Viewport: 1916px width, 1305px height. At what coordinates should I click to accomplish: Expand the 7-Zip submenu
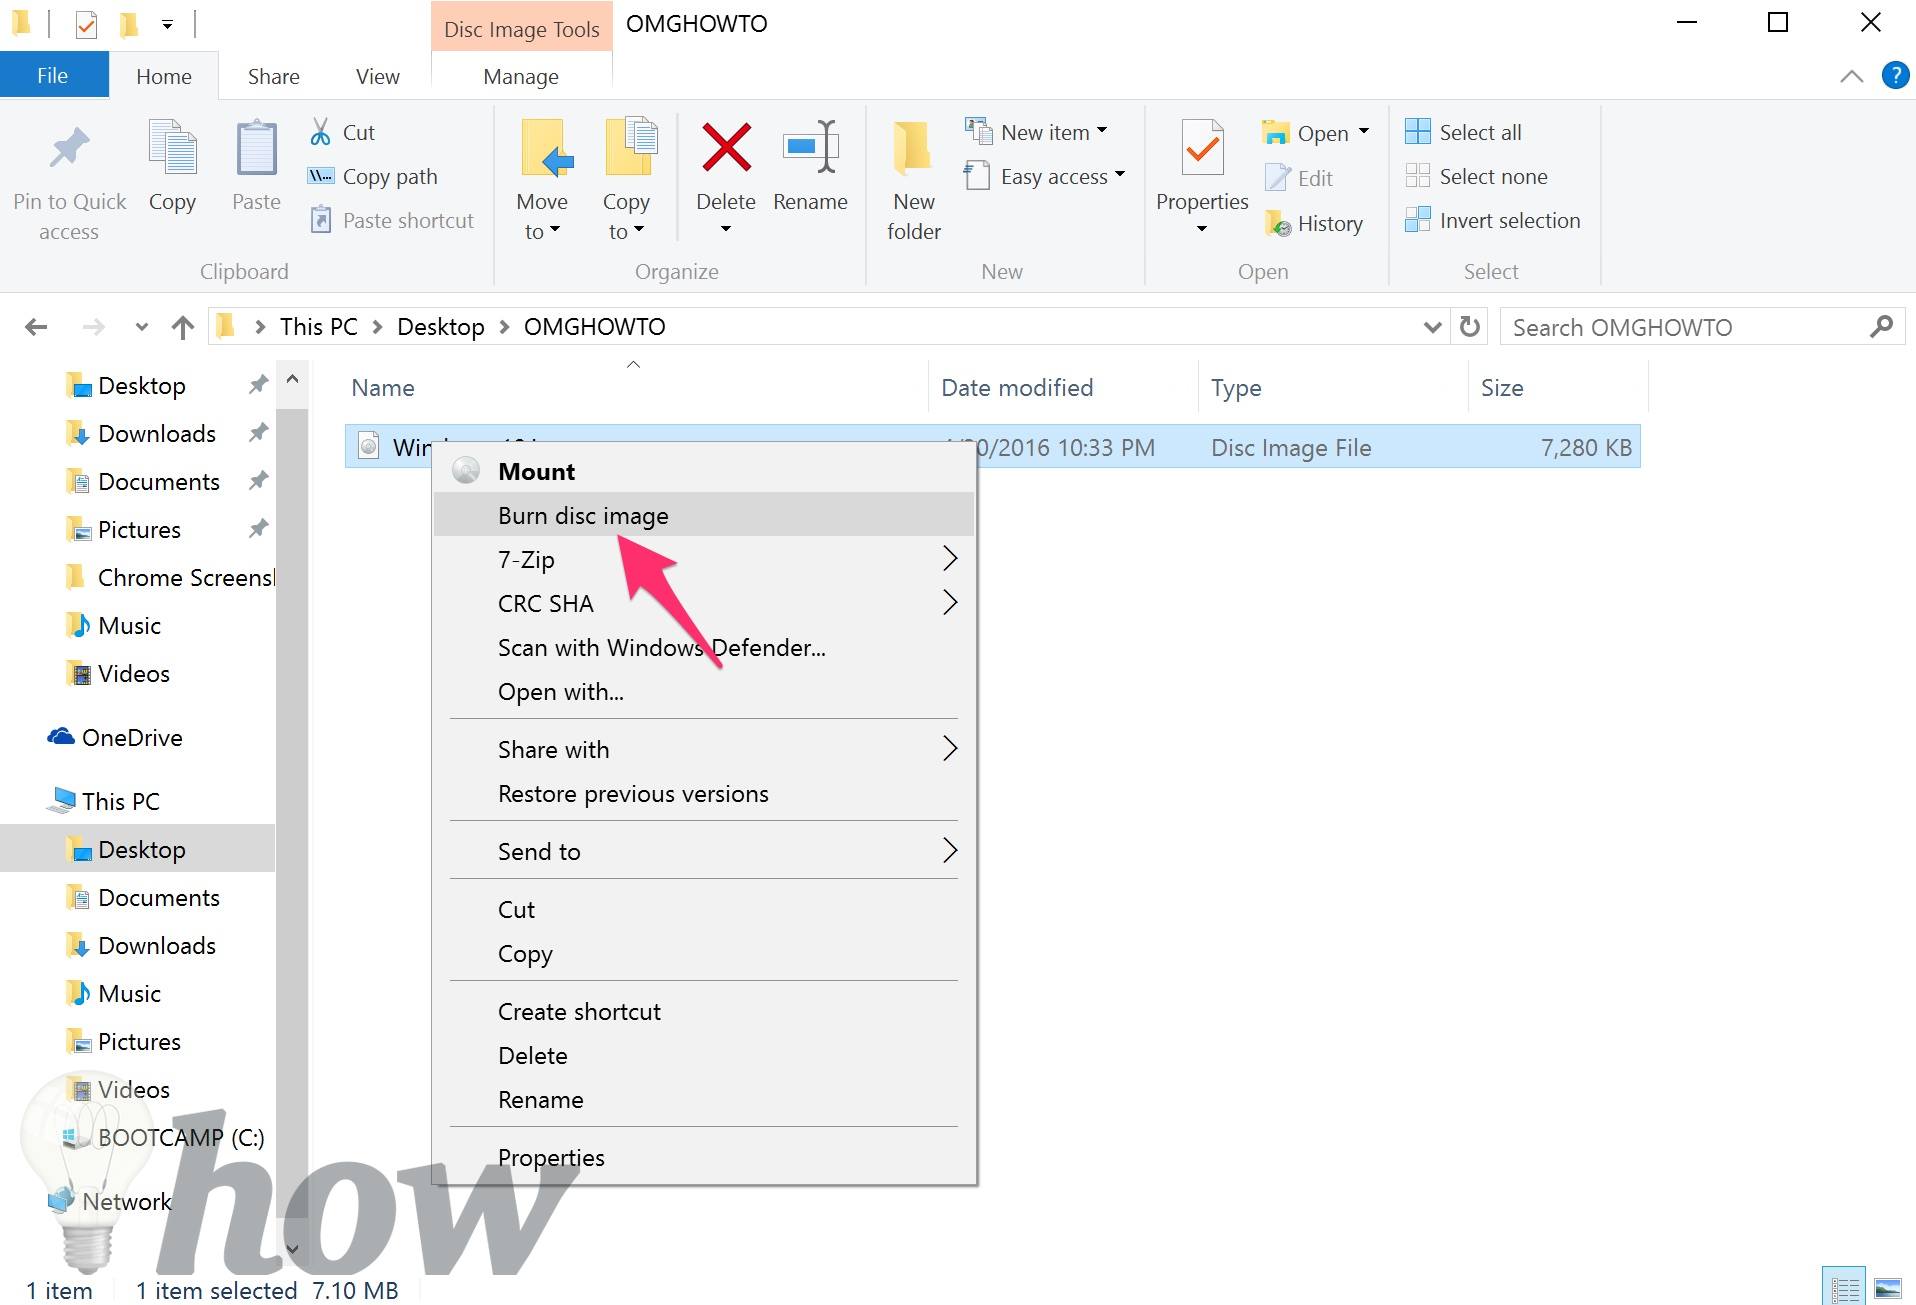(x=704, y=559)
